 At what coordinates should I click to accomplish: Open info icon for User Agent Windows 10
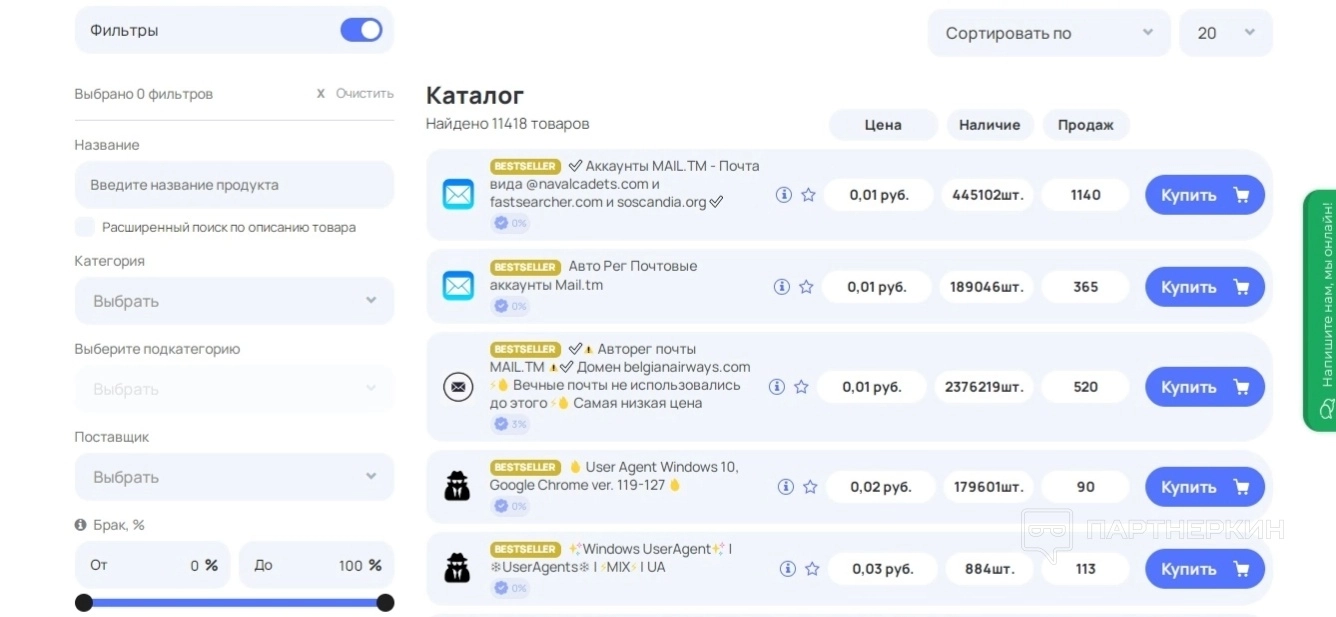point(786,487)
